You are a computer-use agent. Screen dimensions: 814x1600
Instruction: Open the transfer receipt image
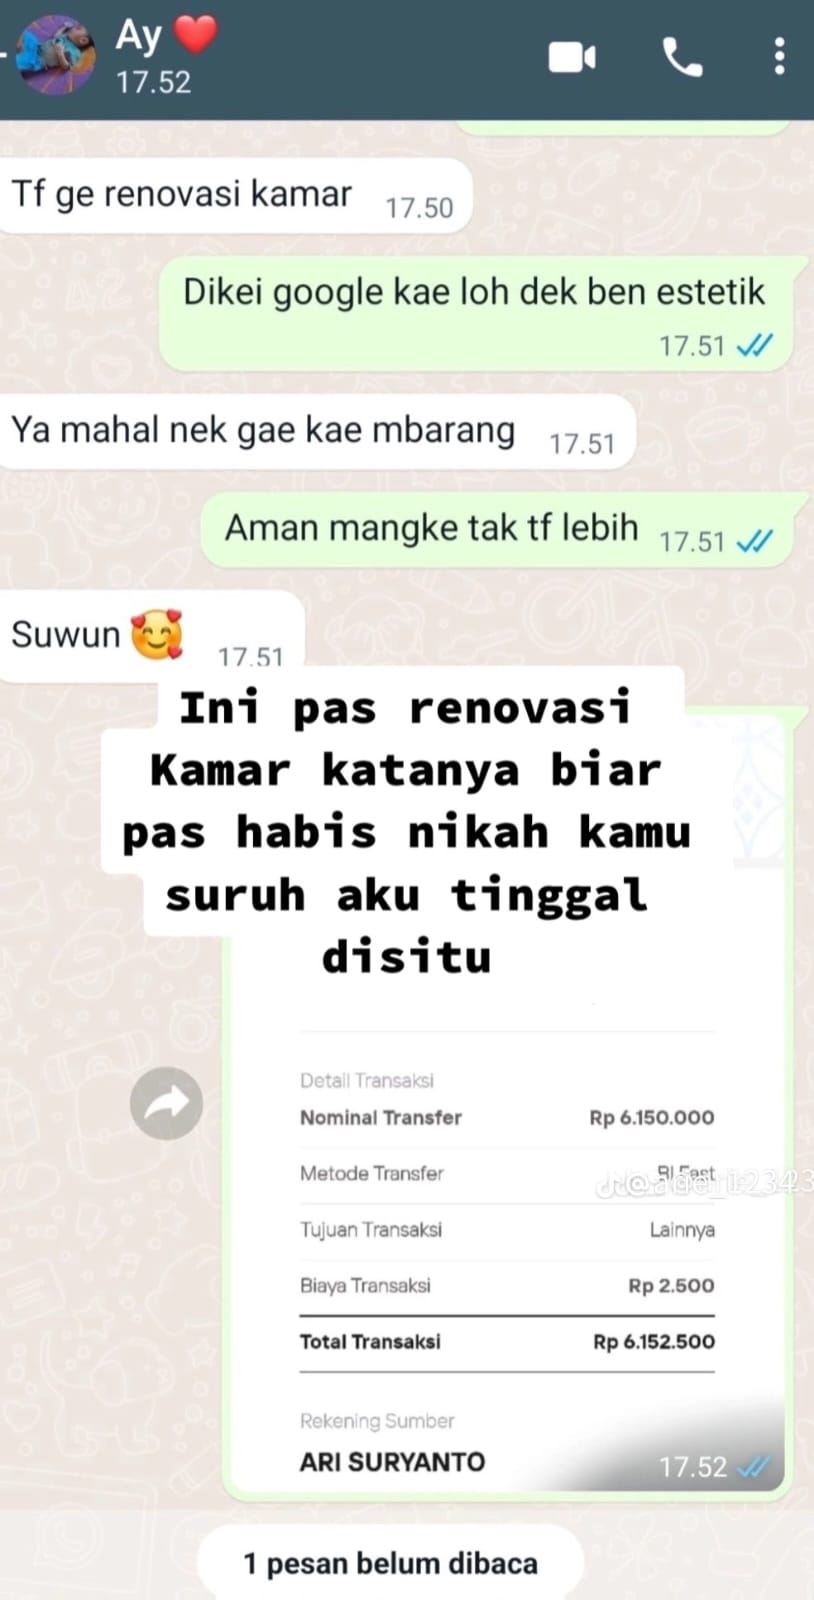point(508,1100)
